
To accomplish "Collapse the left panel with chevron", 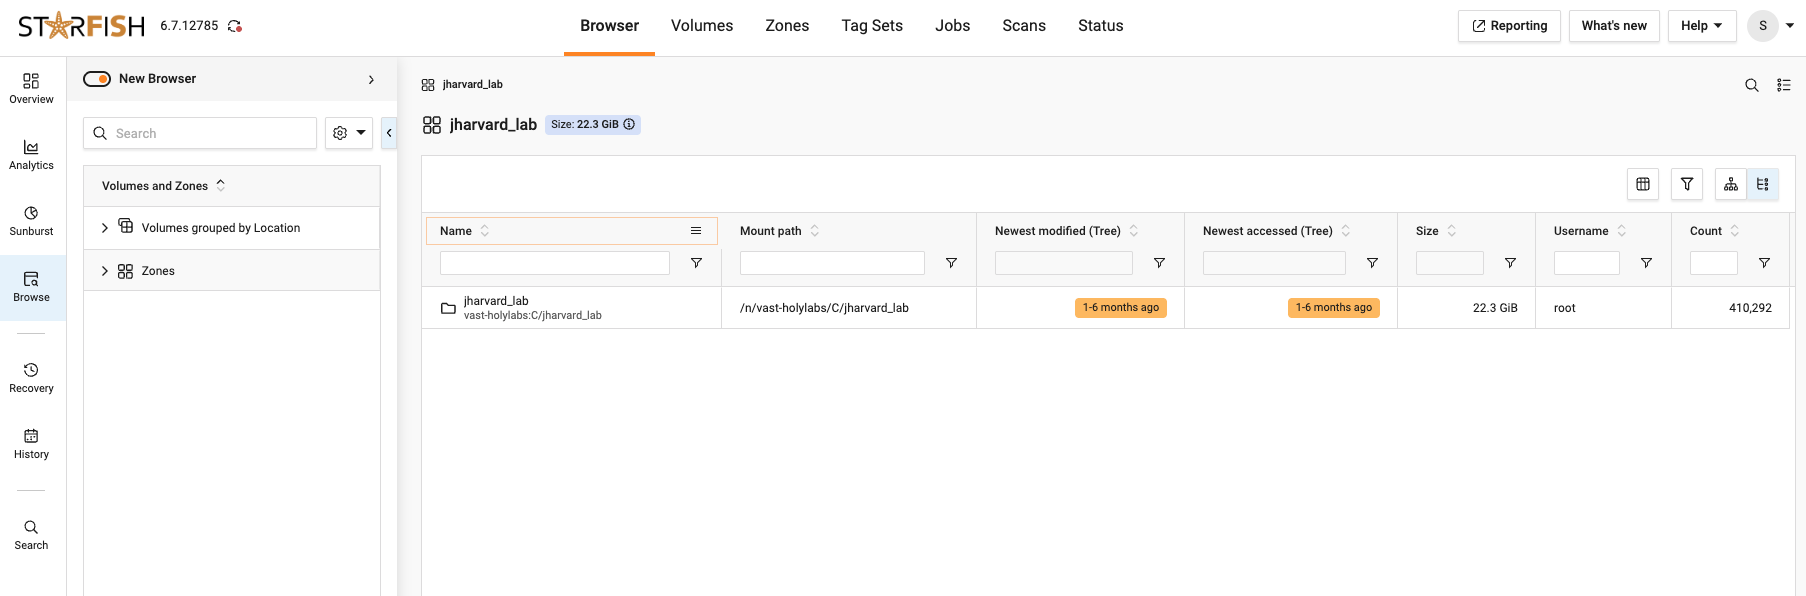I will coord(389,133).
